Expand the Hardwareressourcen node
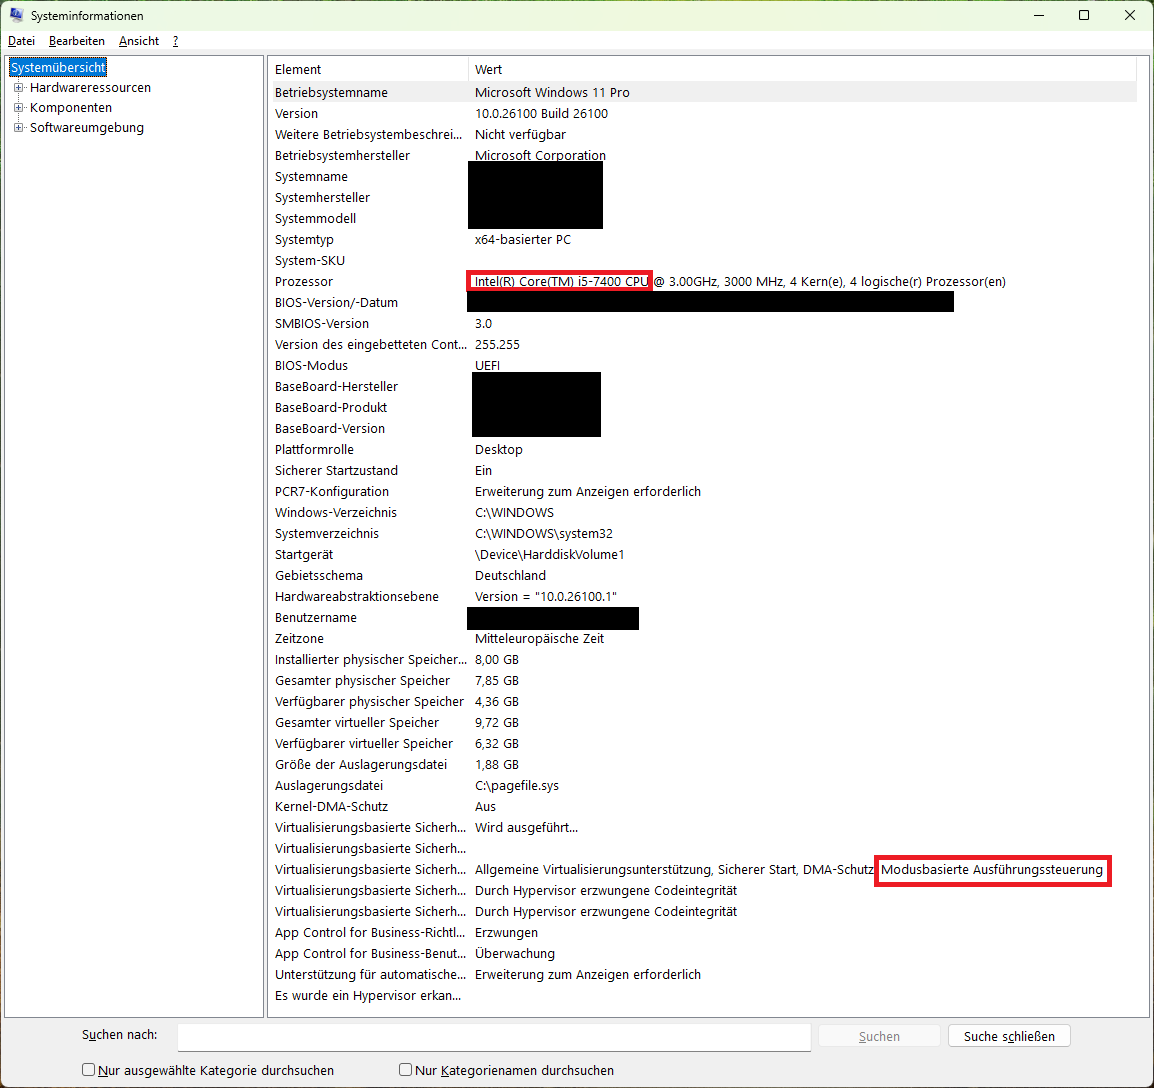 click(18, 88)
